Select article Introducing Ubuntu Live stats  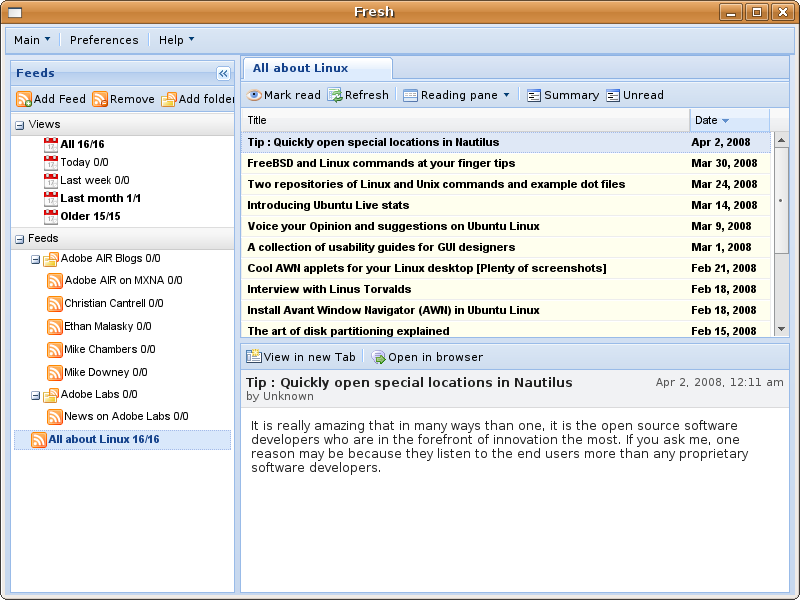click(x=506, y=205)
